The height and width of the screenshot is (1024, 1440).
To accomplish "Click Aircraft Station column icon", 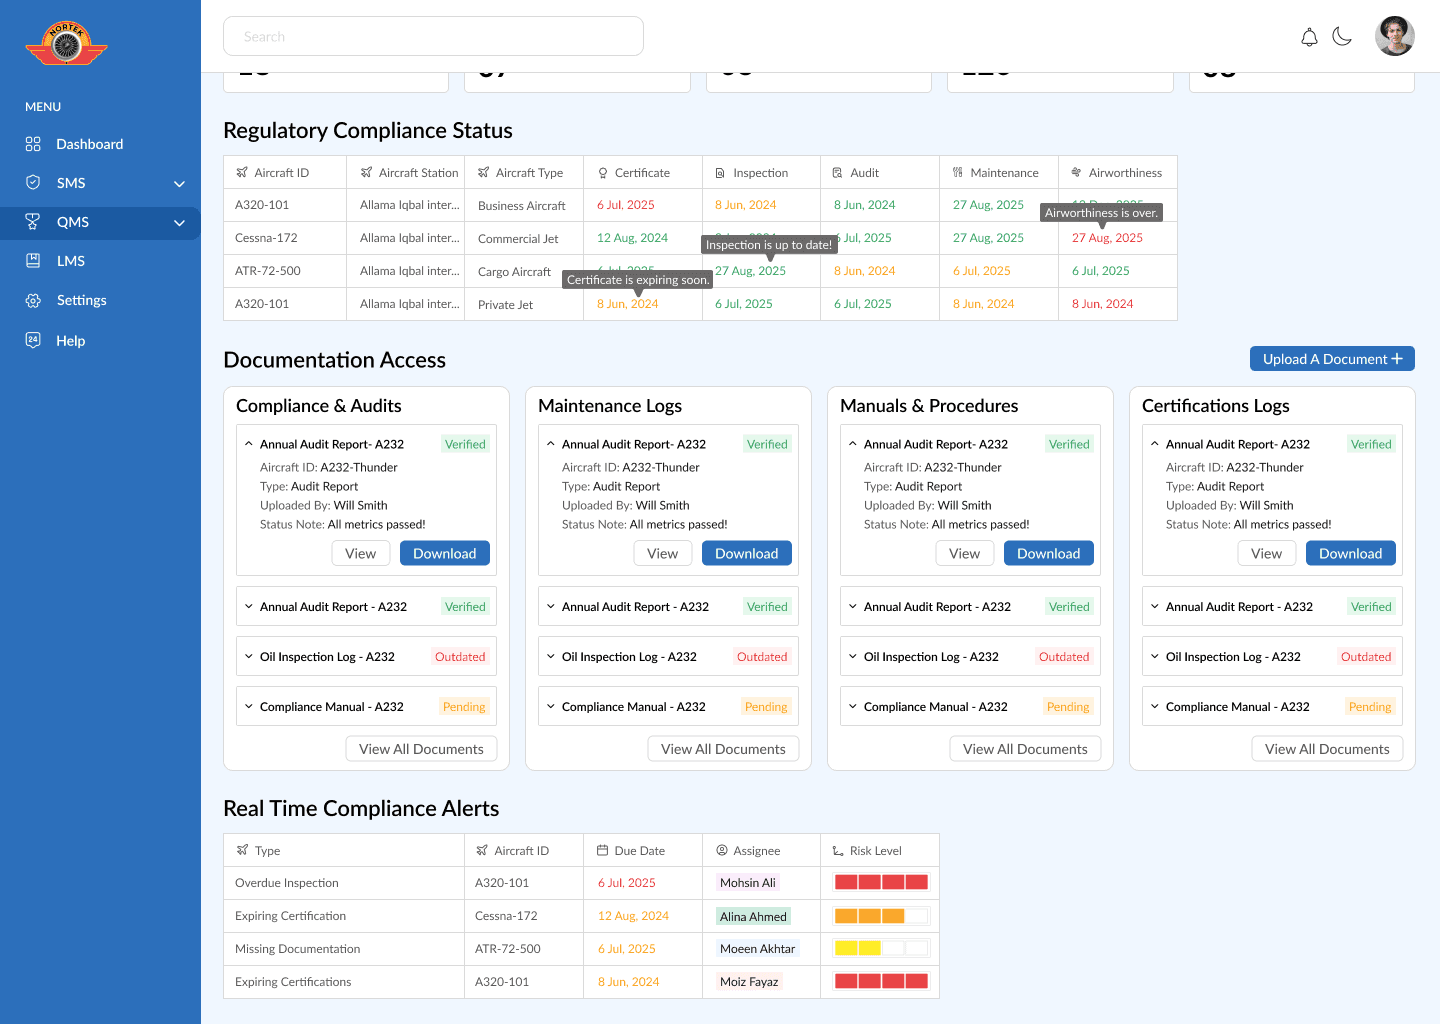I will click(x=366, y=172).
